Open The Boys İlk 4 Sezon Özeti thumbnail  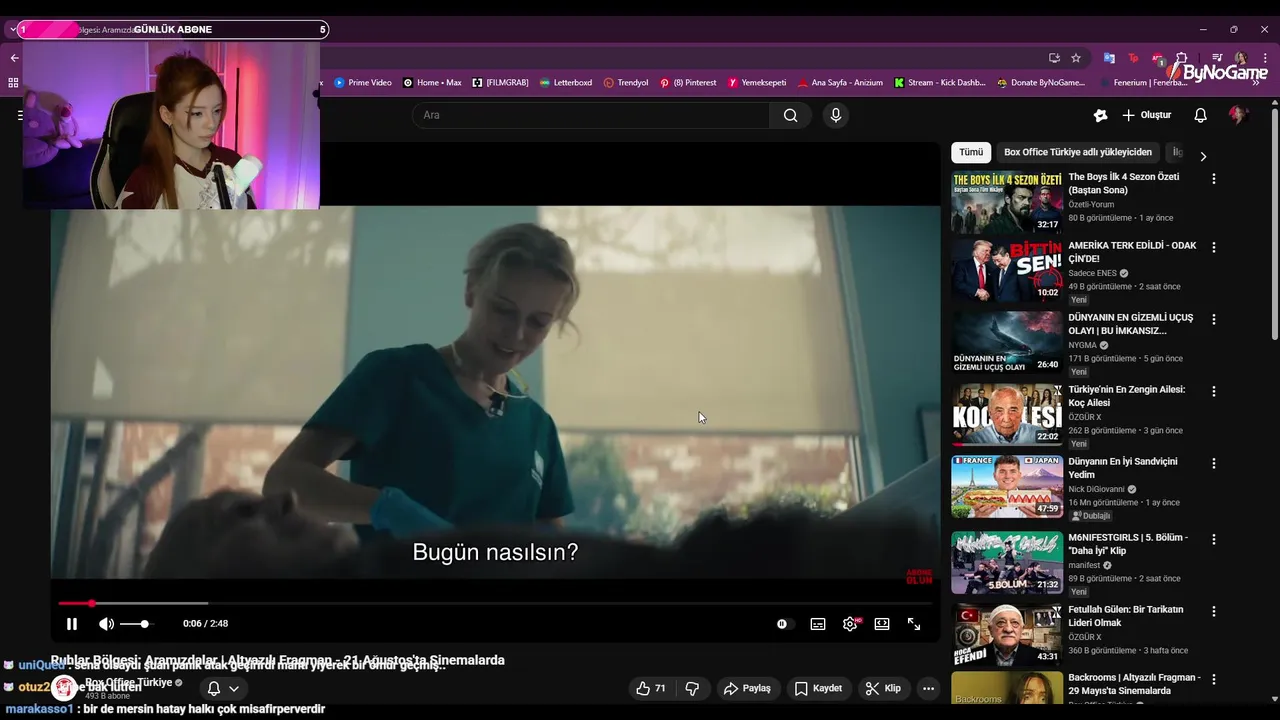(x=1006, y=202)
